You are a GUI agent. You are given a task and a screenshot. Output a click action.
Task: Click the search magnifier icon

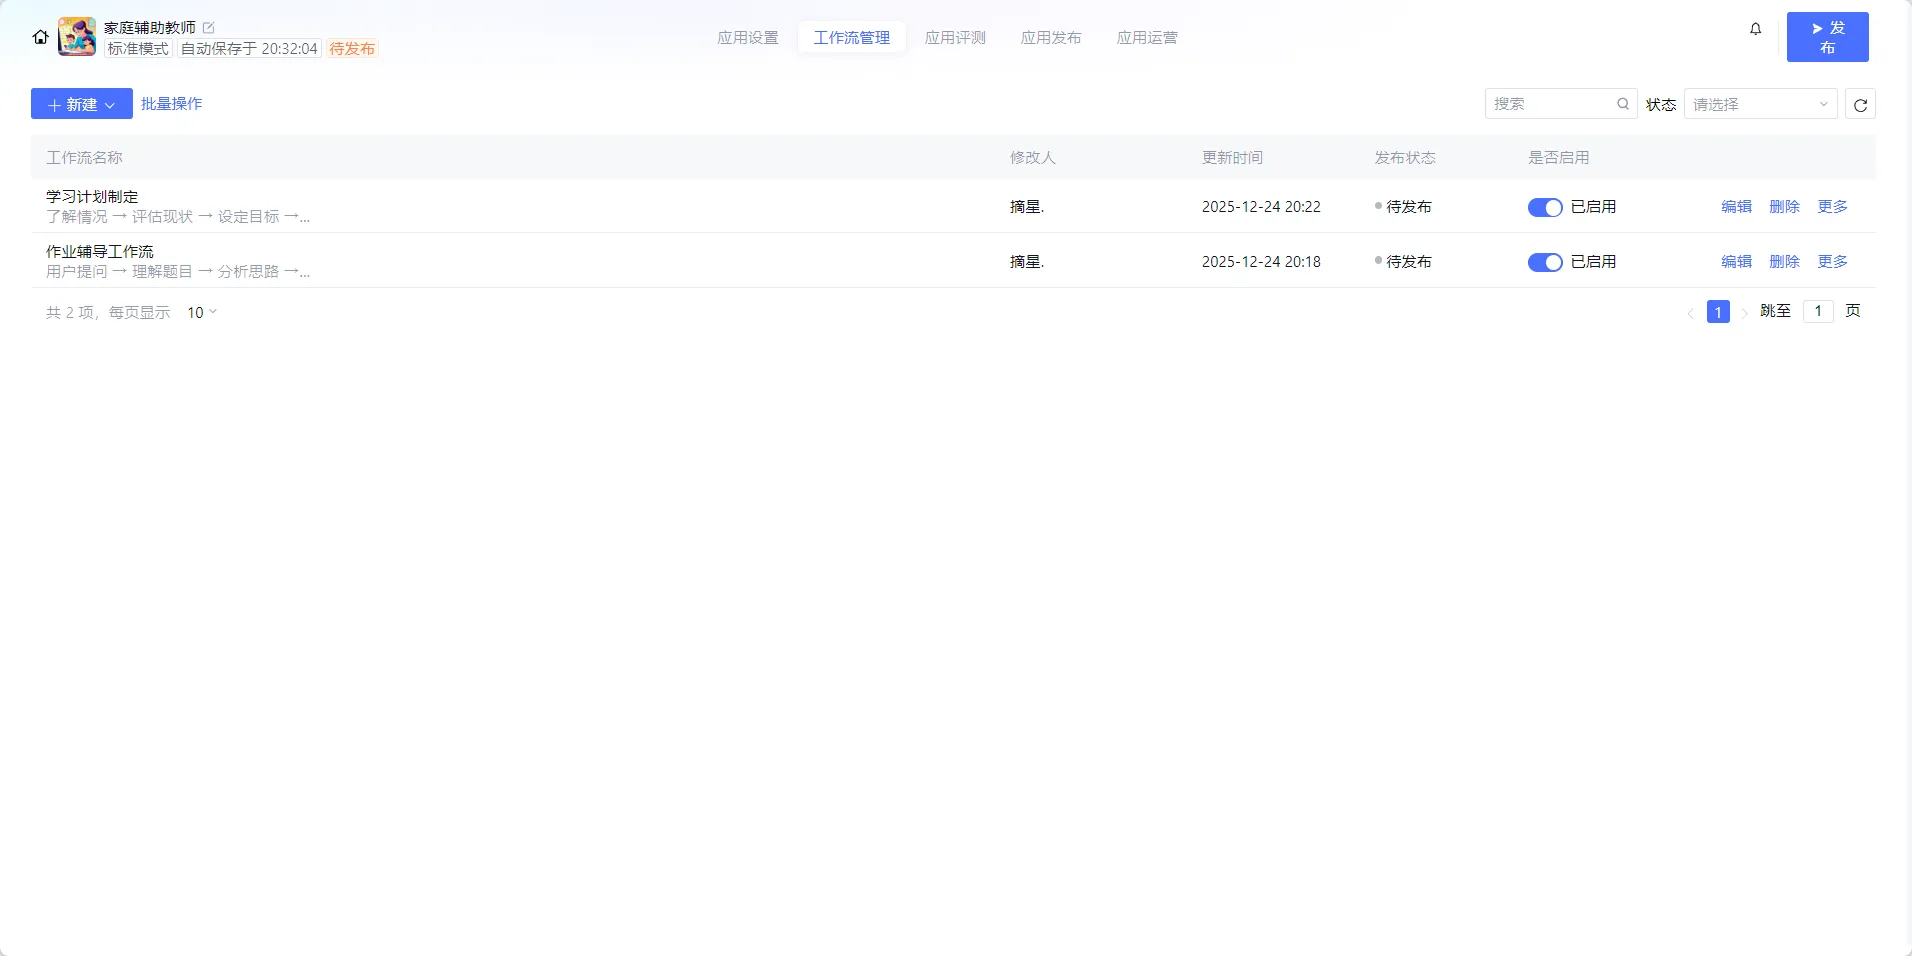(1623, 104)
